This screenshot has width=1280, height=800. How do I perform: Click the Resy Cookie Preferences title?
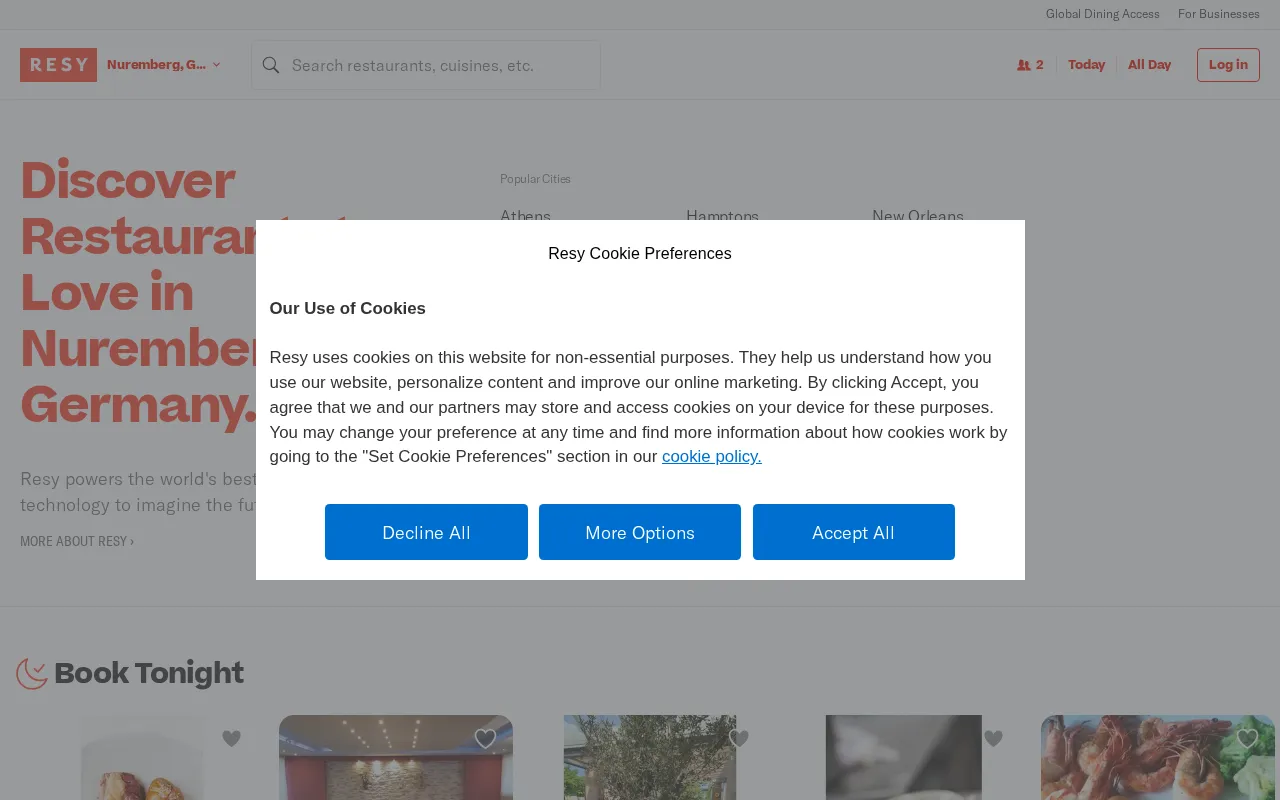640,254
